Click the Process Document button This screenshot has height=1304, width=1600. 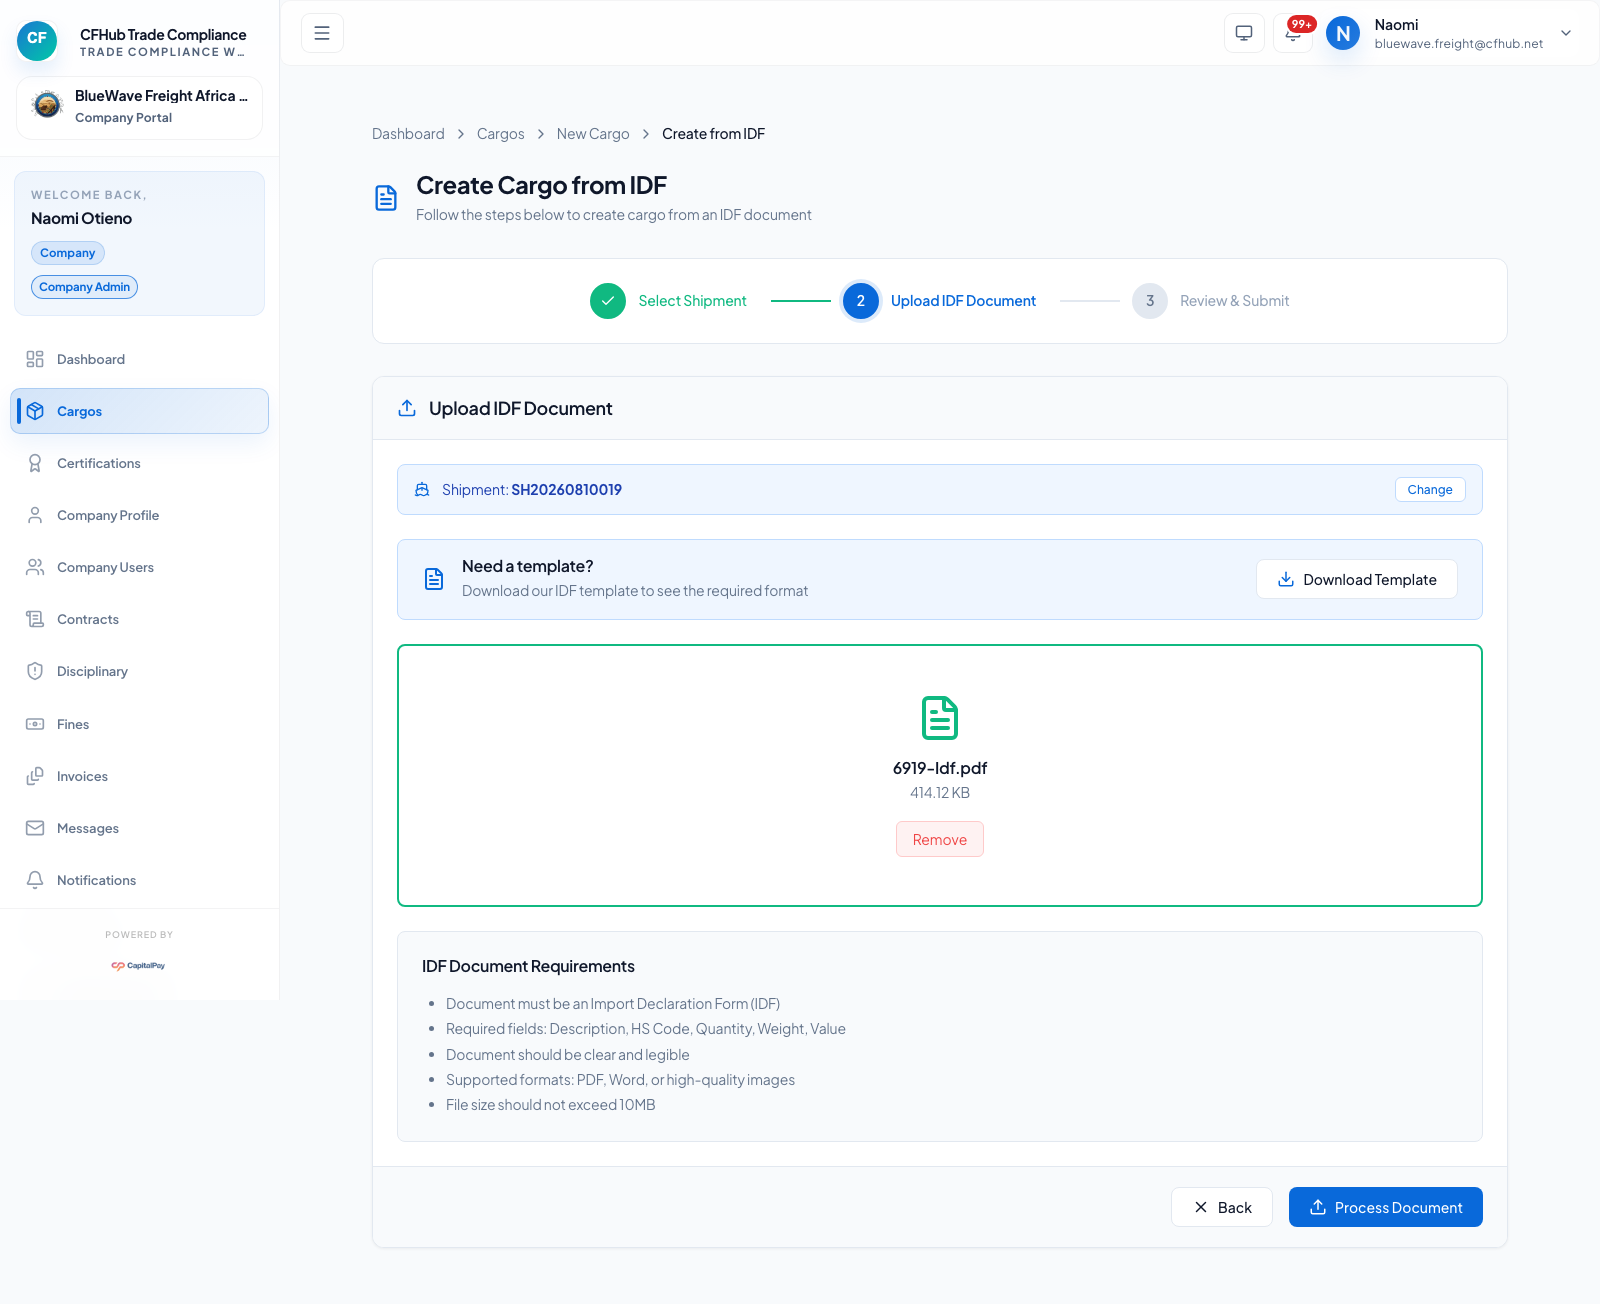[1385, 1207]
